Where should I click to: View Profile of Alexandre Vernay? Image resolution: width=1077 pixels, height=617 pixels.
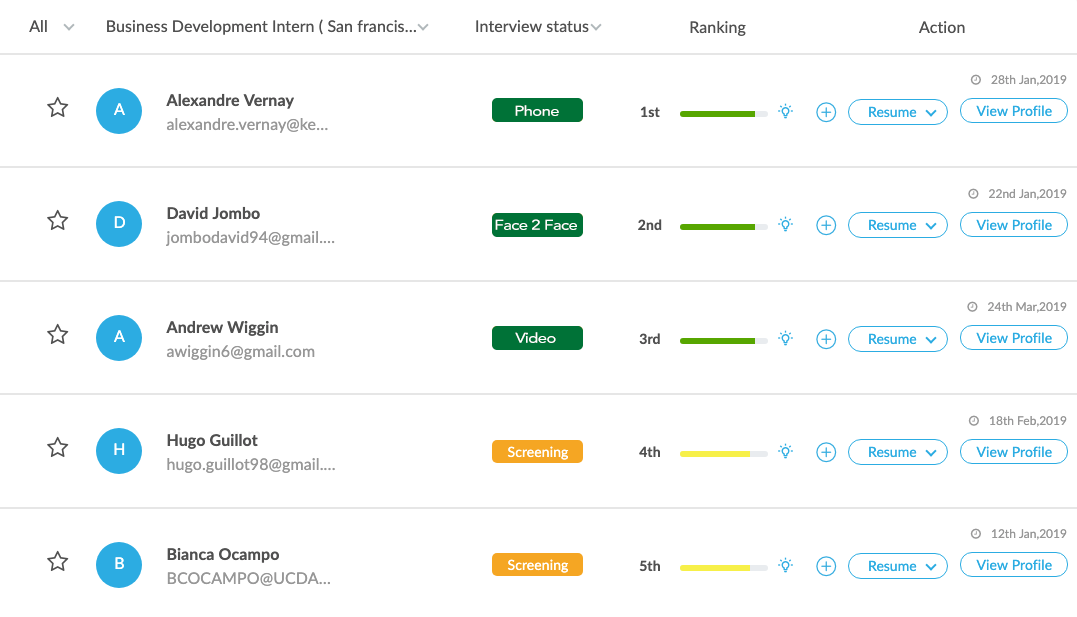1013,111
